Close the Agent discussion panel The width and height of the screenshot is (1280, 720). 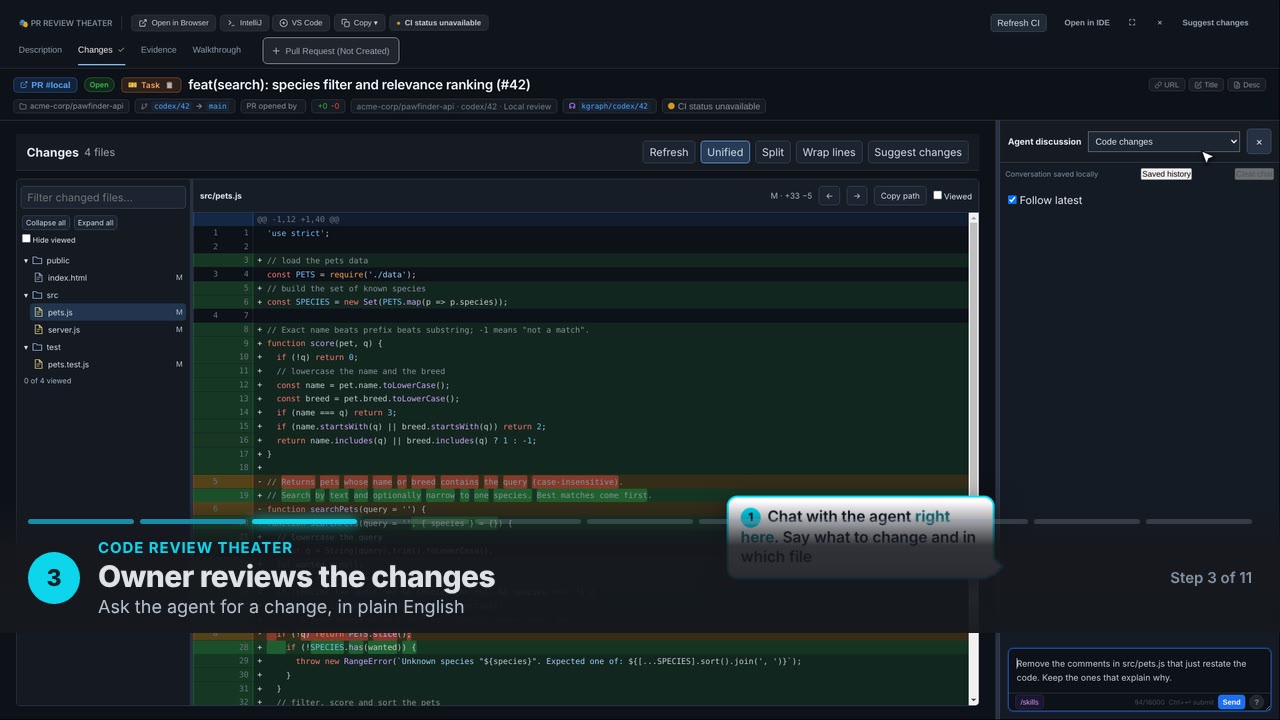click(x=1259, y=142)
